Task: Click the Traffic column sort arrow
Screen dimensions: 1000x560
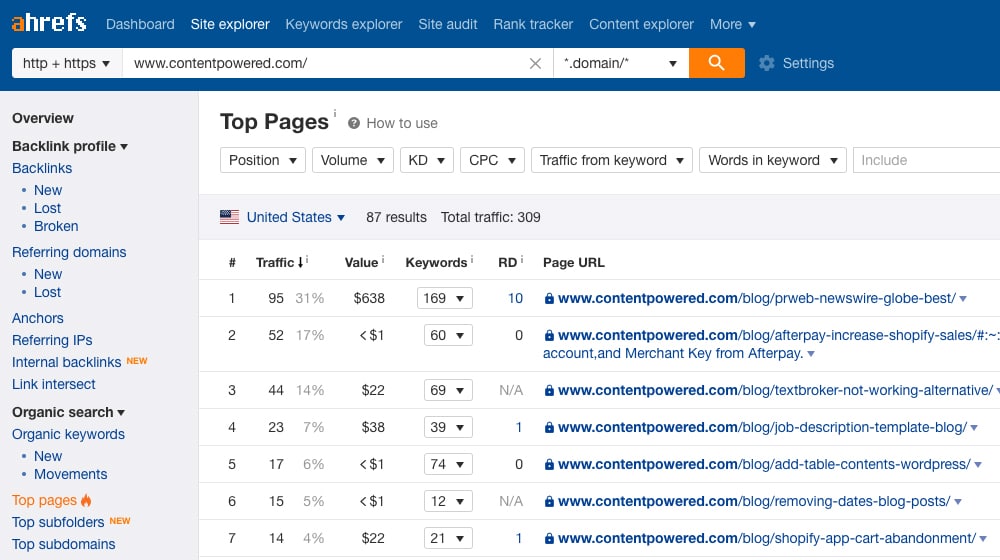Action: (x=300, y=262)
